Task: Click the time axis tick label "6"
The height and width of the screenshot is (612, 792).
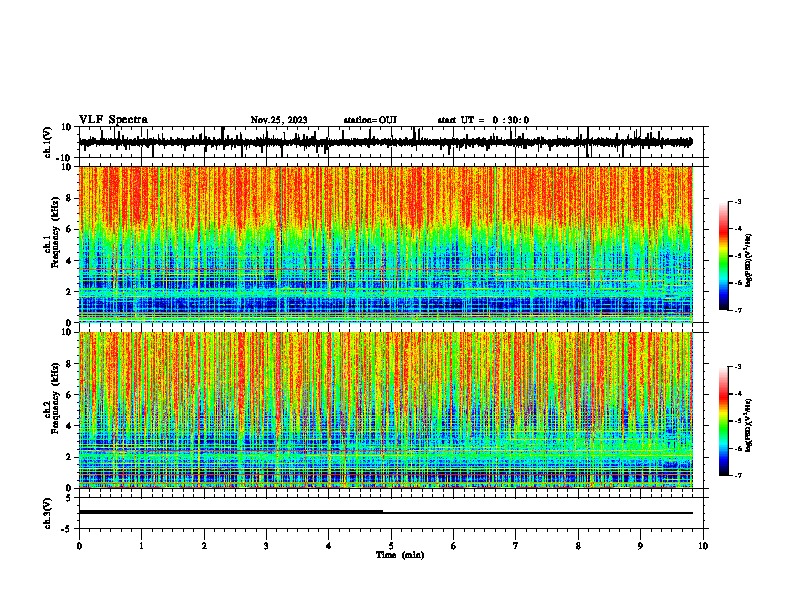Action: pos(454,546)
